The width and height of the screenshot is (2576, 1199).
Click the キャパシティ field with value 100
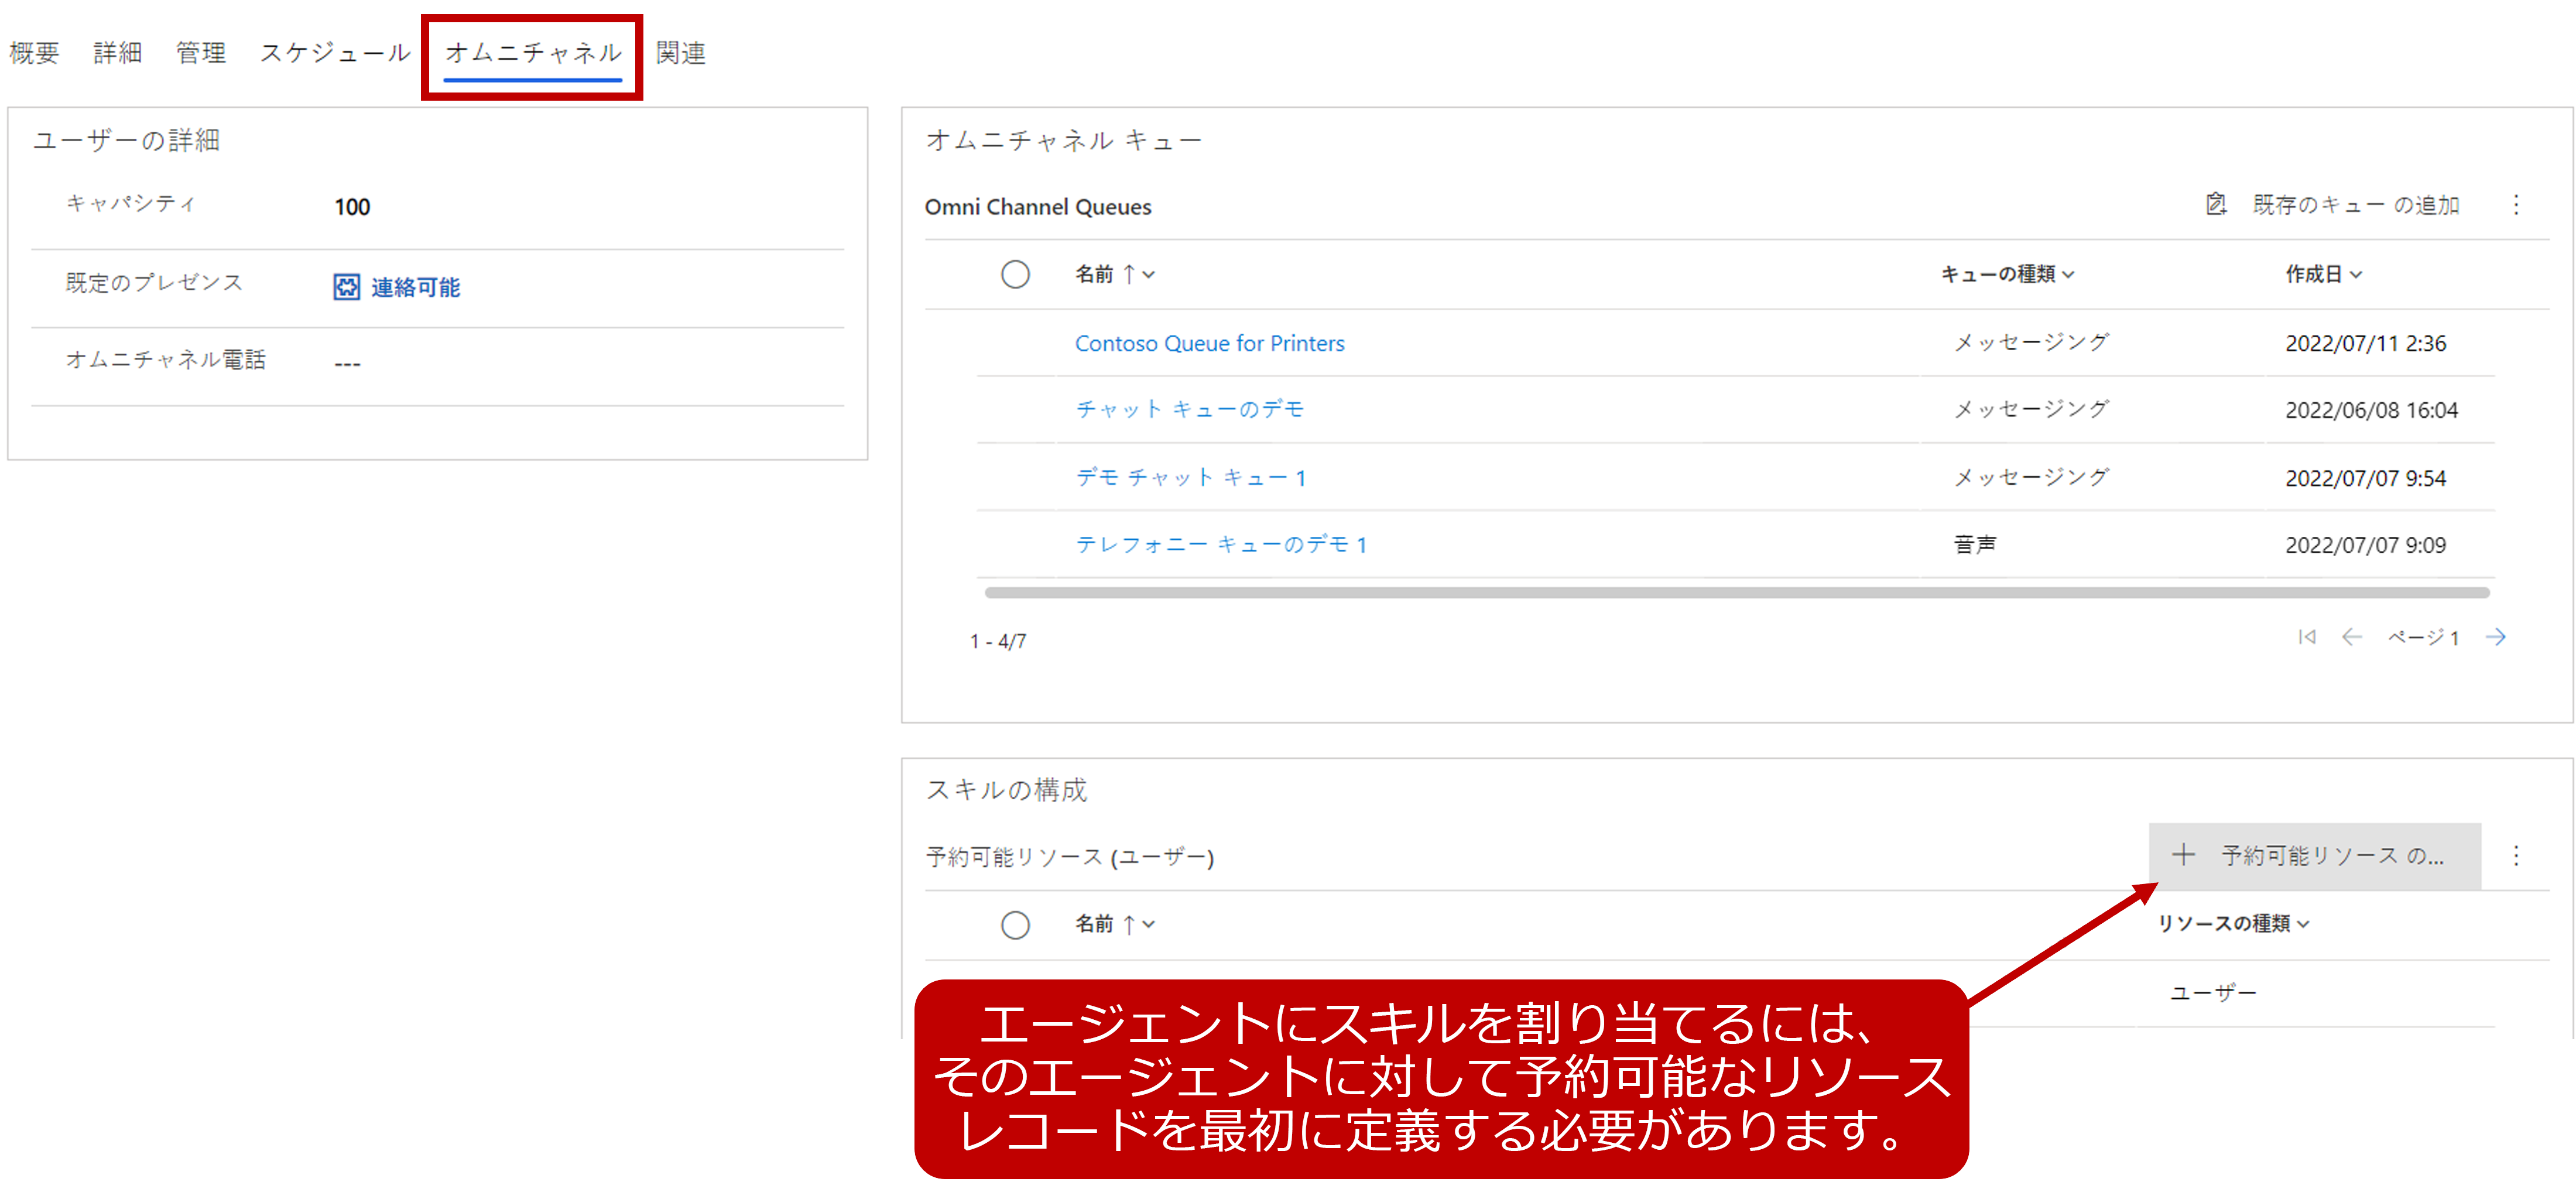[x=352, y=207]
